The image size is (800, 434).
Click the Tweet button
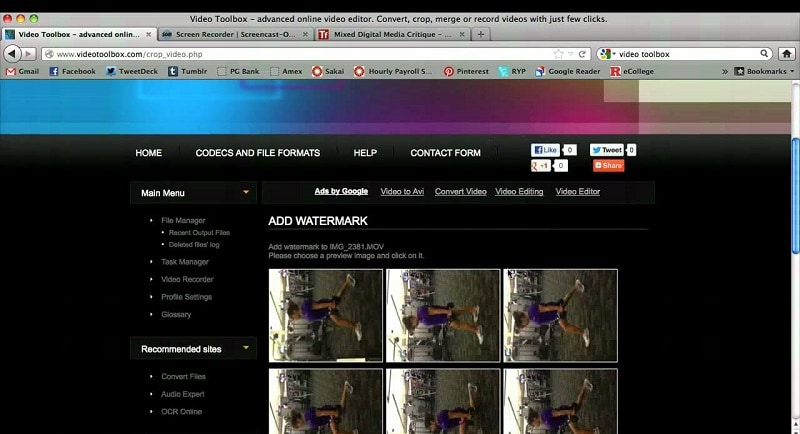tap(607, 150)
